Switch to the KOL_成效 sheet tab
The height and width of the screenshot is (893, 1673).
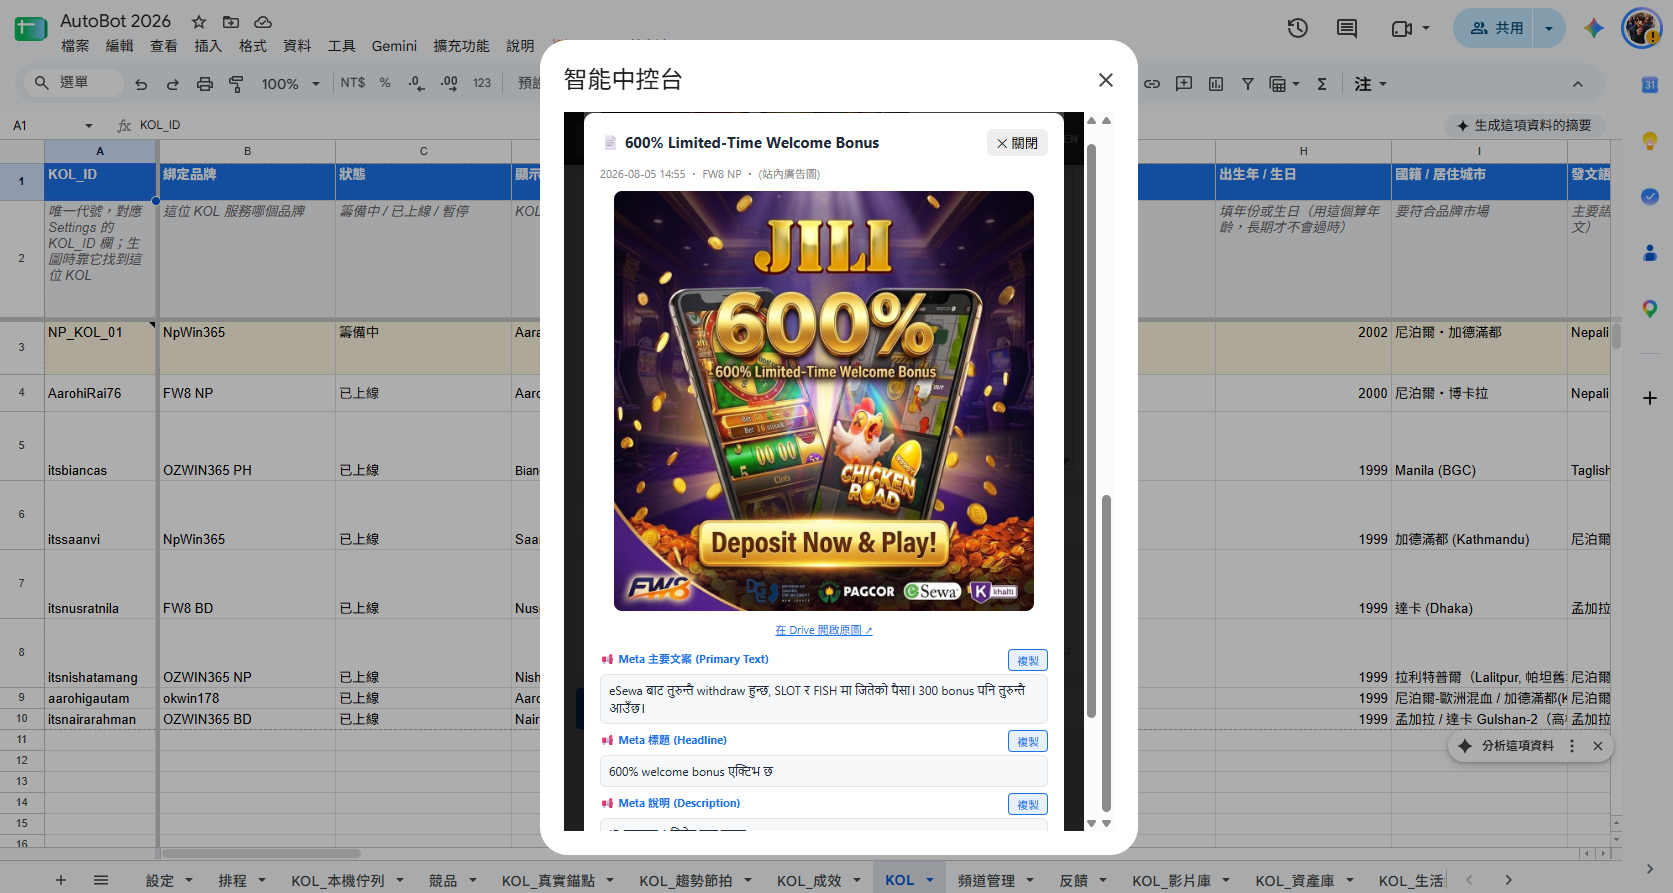point(809,880)
